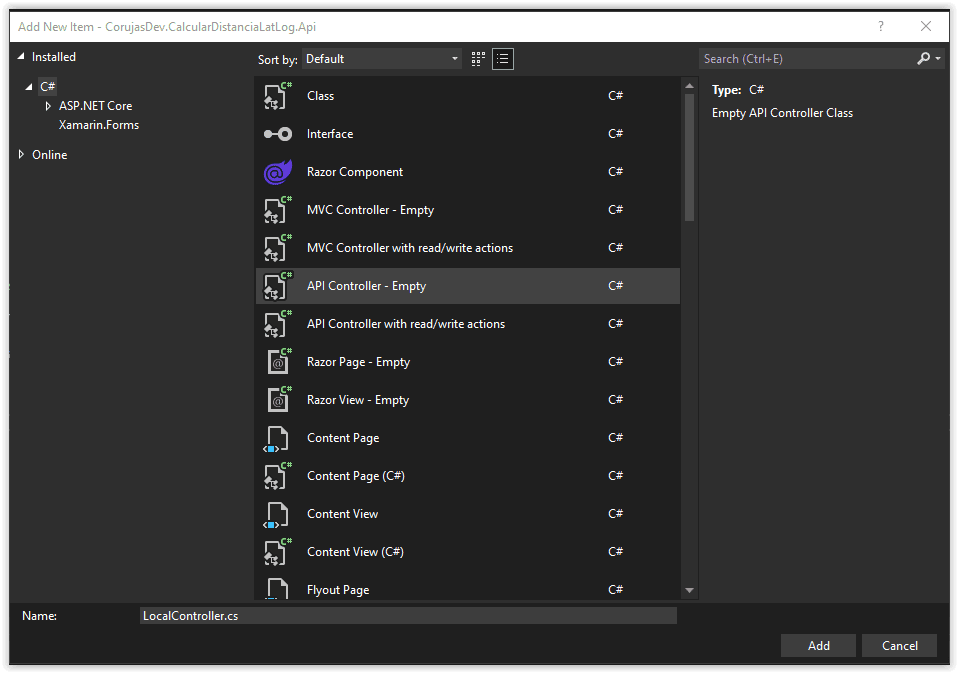Select the Online category label
The height and width of the screenshot is (673, 958).
(x=49, y=155)
